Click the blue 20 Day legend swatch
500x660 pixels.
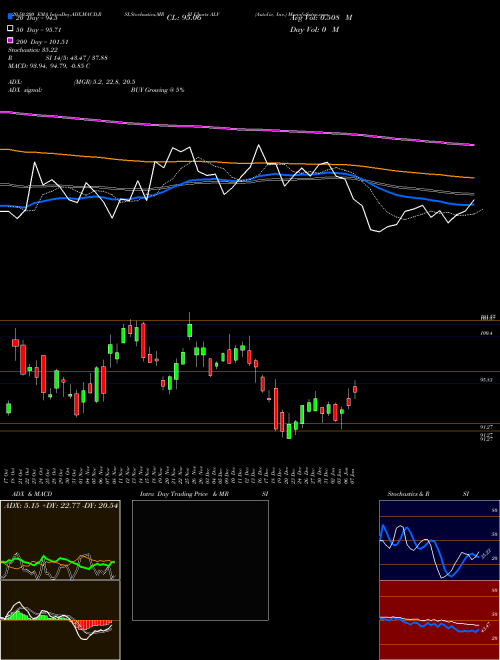10,16
